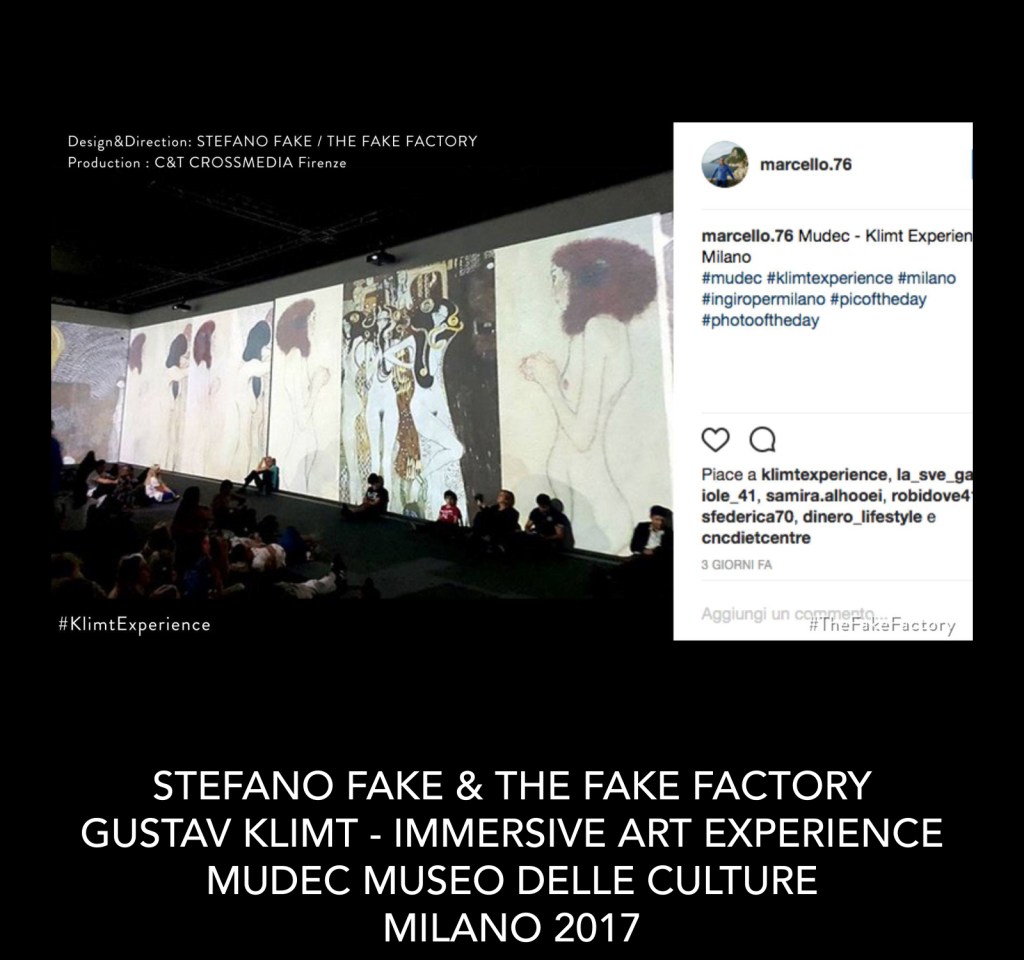
Task: Open the #mudec hashtag
Action: click(x=731, y=278)
